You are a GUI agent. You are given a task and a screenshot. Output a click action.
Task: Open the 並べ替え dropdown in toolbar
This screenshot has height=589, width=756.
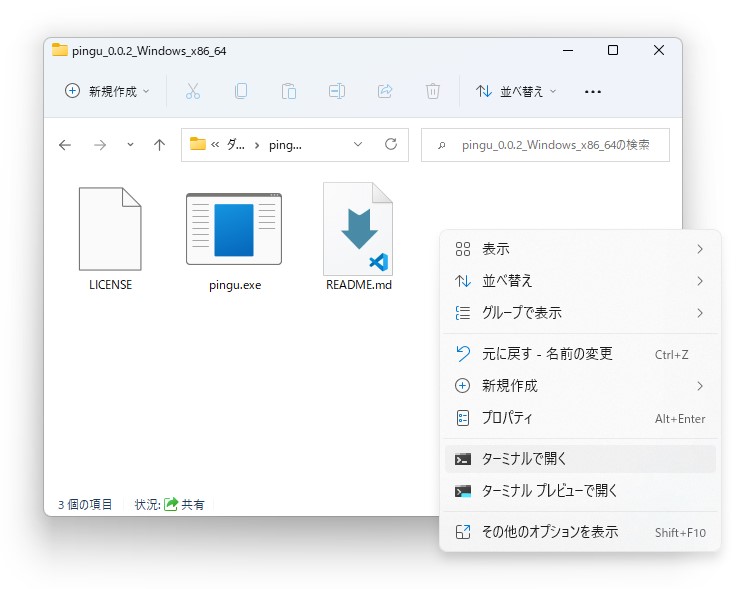516,91
